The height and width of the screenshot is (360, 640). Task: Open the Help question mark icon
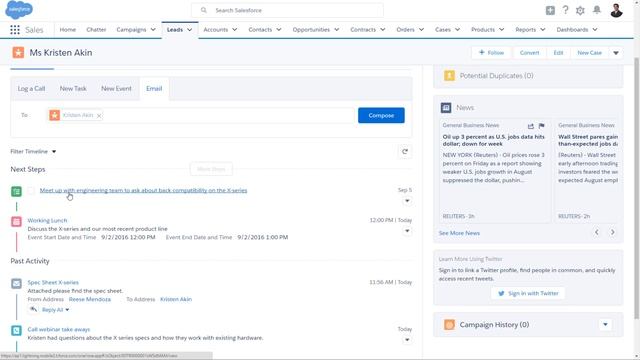point(565,10)
